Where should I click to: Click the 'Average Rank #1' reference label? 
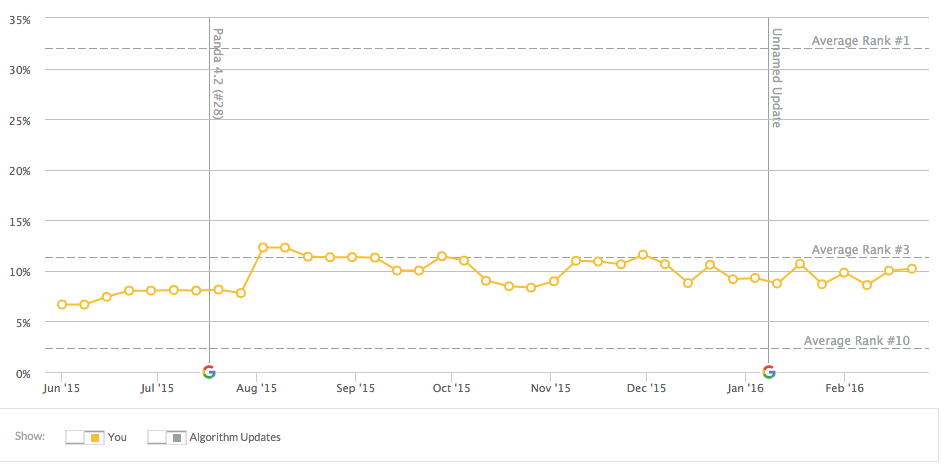coord(860,41)
